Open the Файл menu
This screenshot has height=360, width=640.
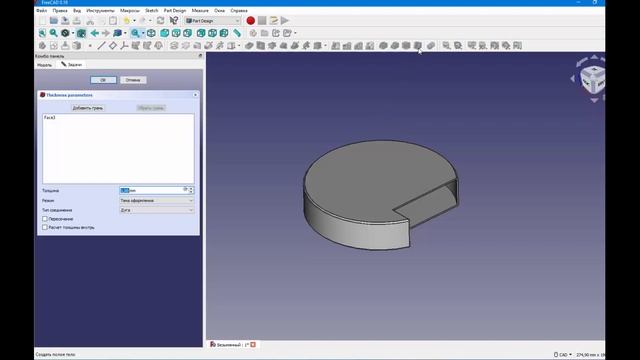(42, 11)
